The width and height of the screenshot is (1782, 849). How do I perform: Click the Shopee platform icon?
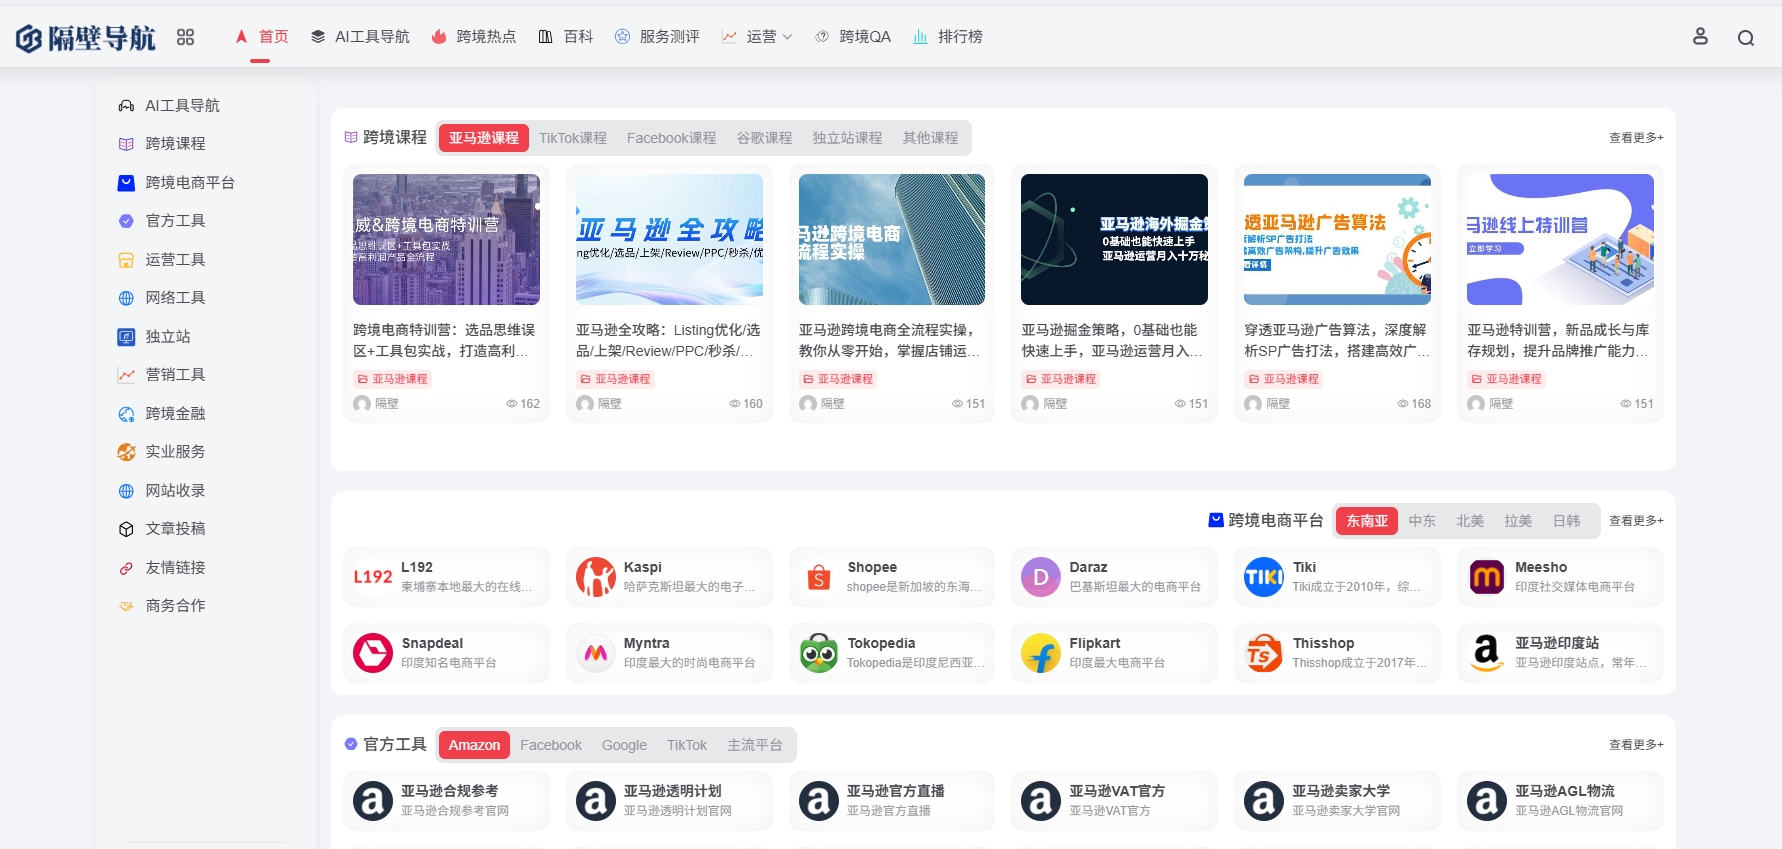point(818,577)
